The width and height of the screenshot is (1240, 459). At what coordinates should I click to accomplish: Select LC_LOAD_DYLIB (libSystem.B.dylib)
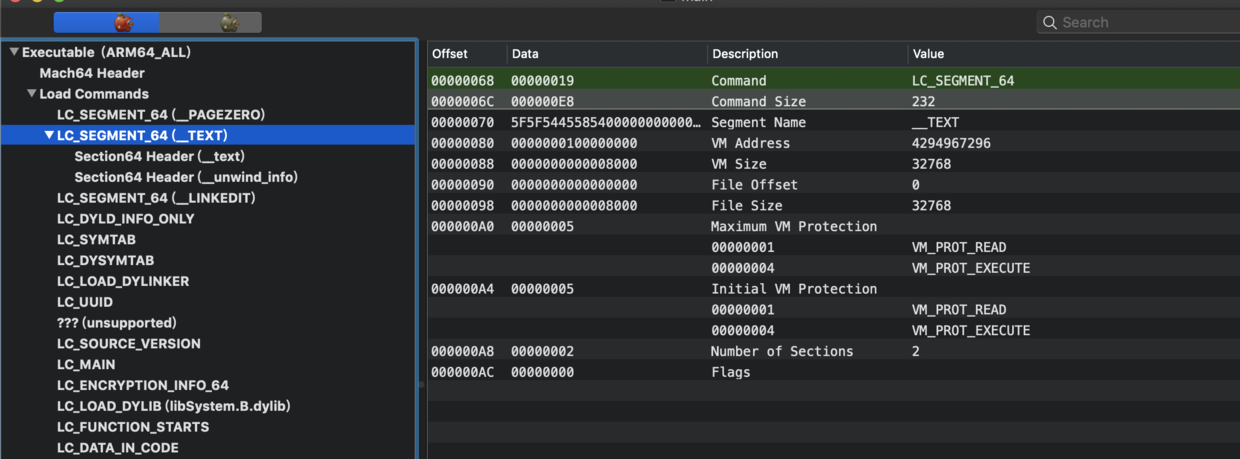(x=174, y=406)
